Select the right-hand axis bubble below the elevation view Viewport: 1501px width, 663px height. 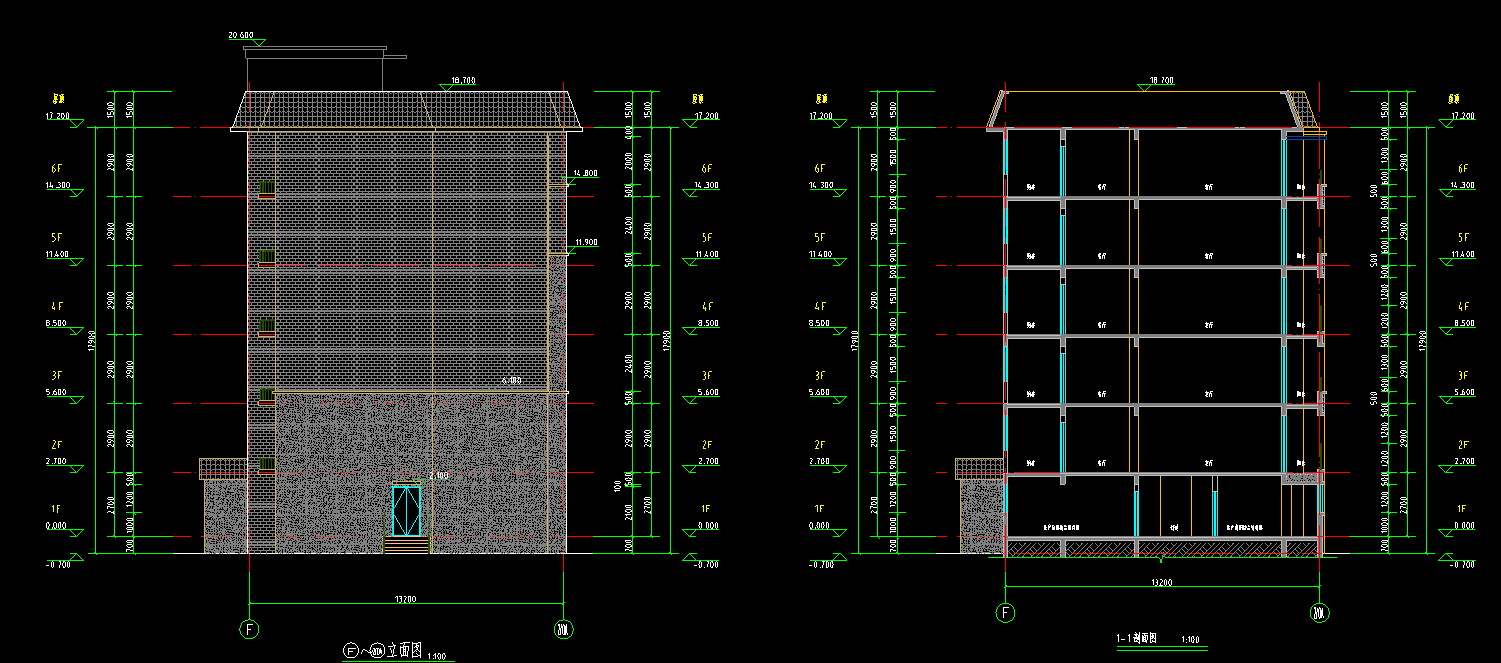563,629
